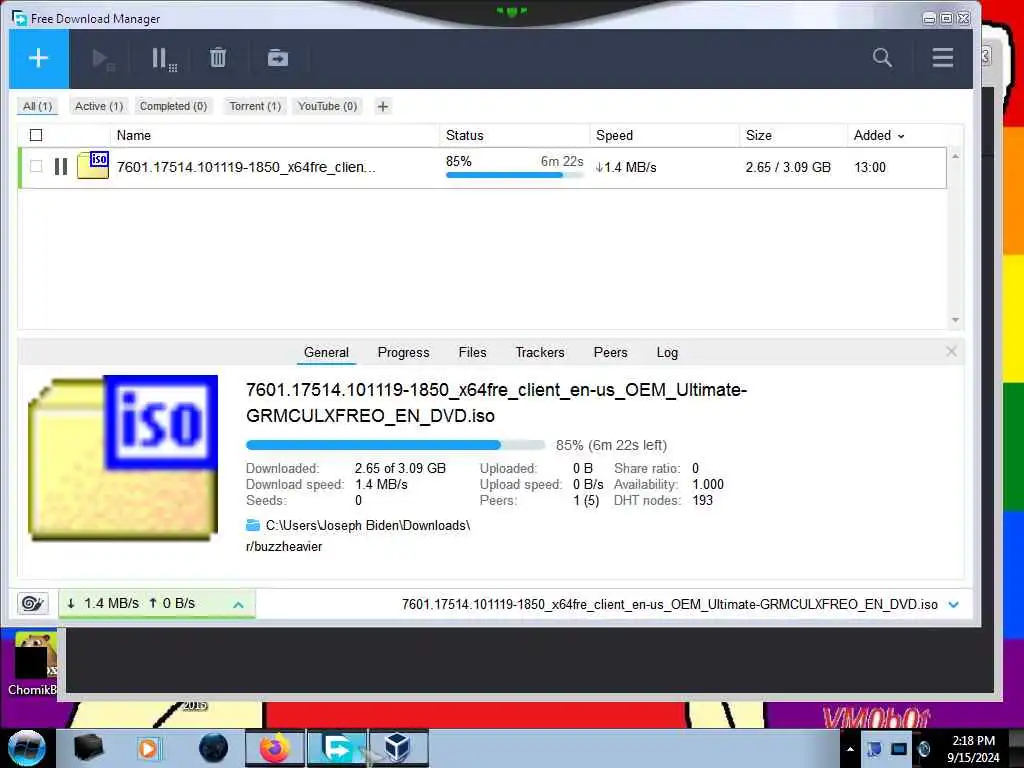This screenshot has height=768, width=1024.
Task: Open the download folder icon beside the path
Action: [253, 525]
